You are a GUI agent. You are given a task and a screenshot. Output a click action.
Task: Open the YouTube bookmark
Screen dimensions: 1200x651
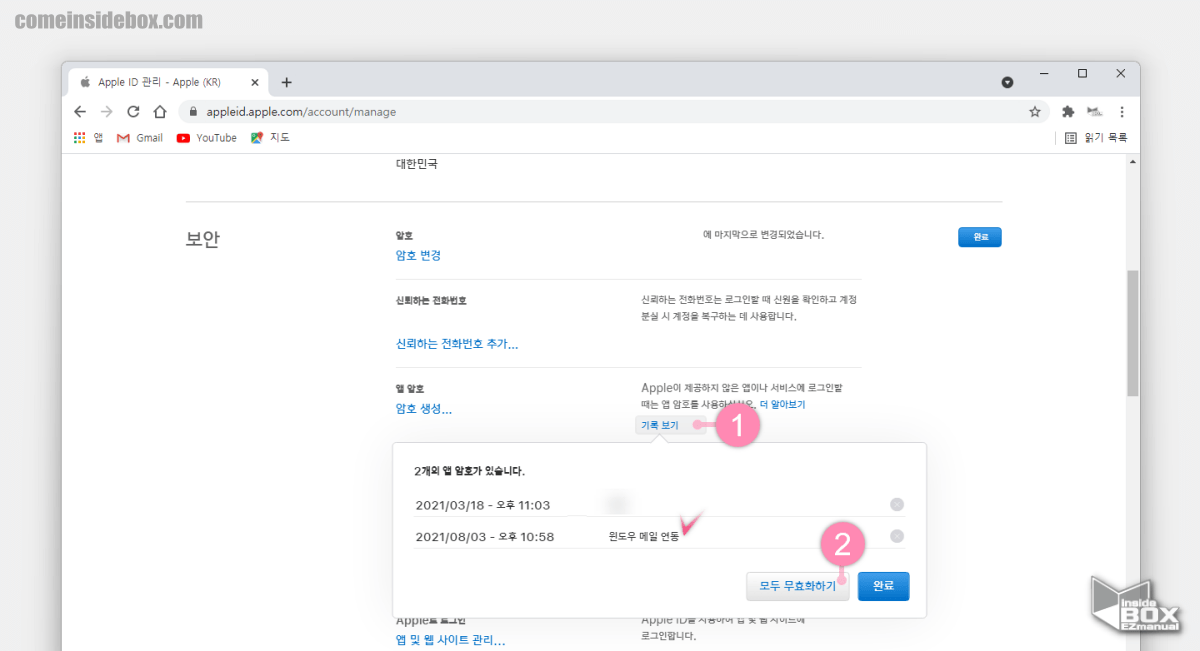(x=207, y=138)
